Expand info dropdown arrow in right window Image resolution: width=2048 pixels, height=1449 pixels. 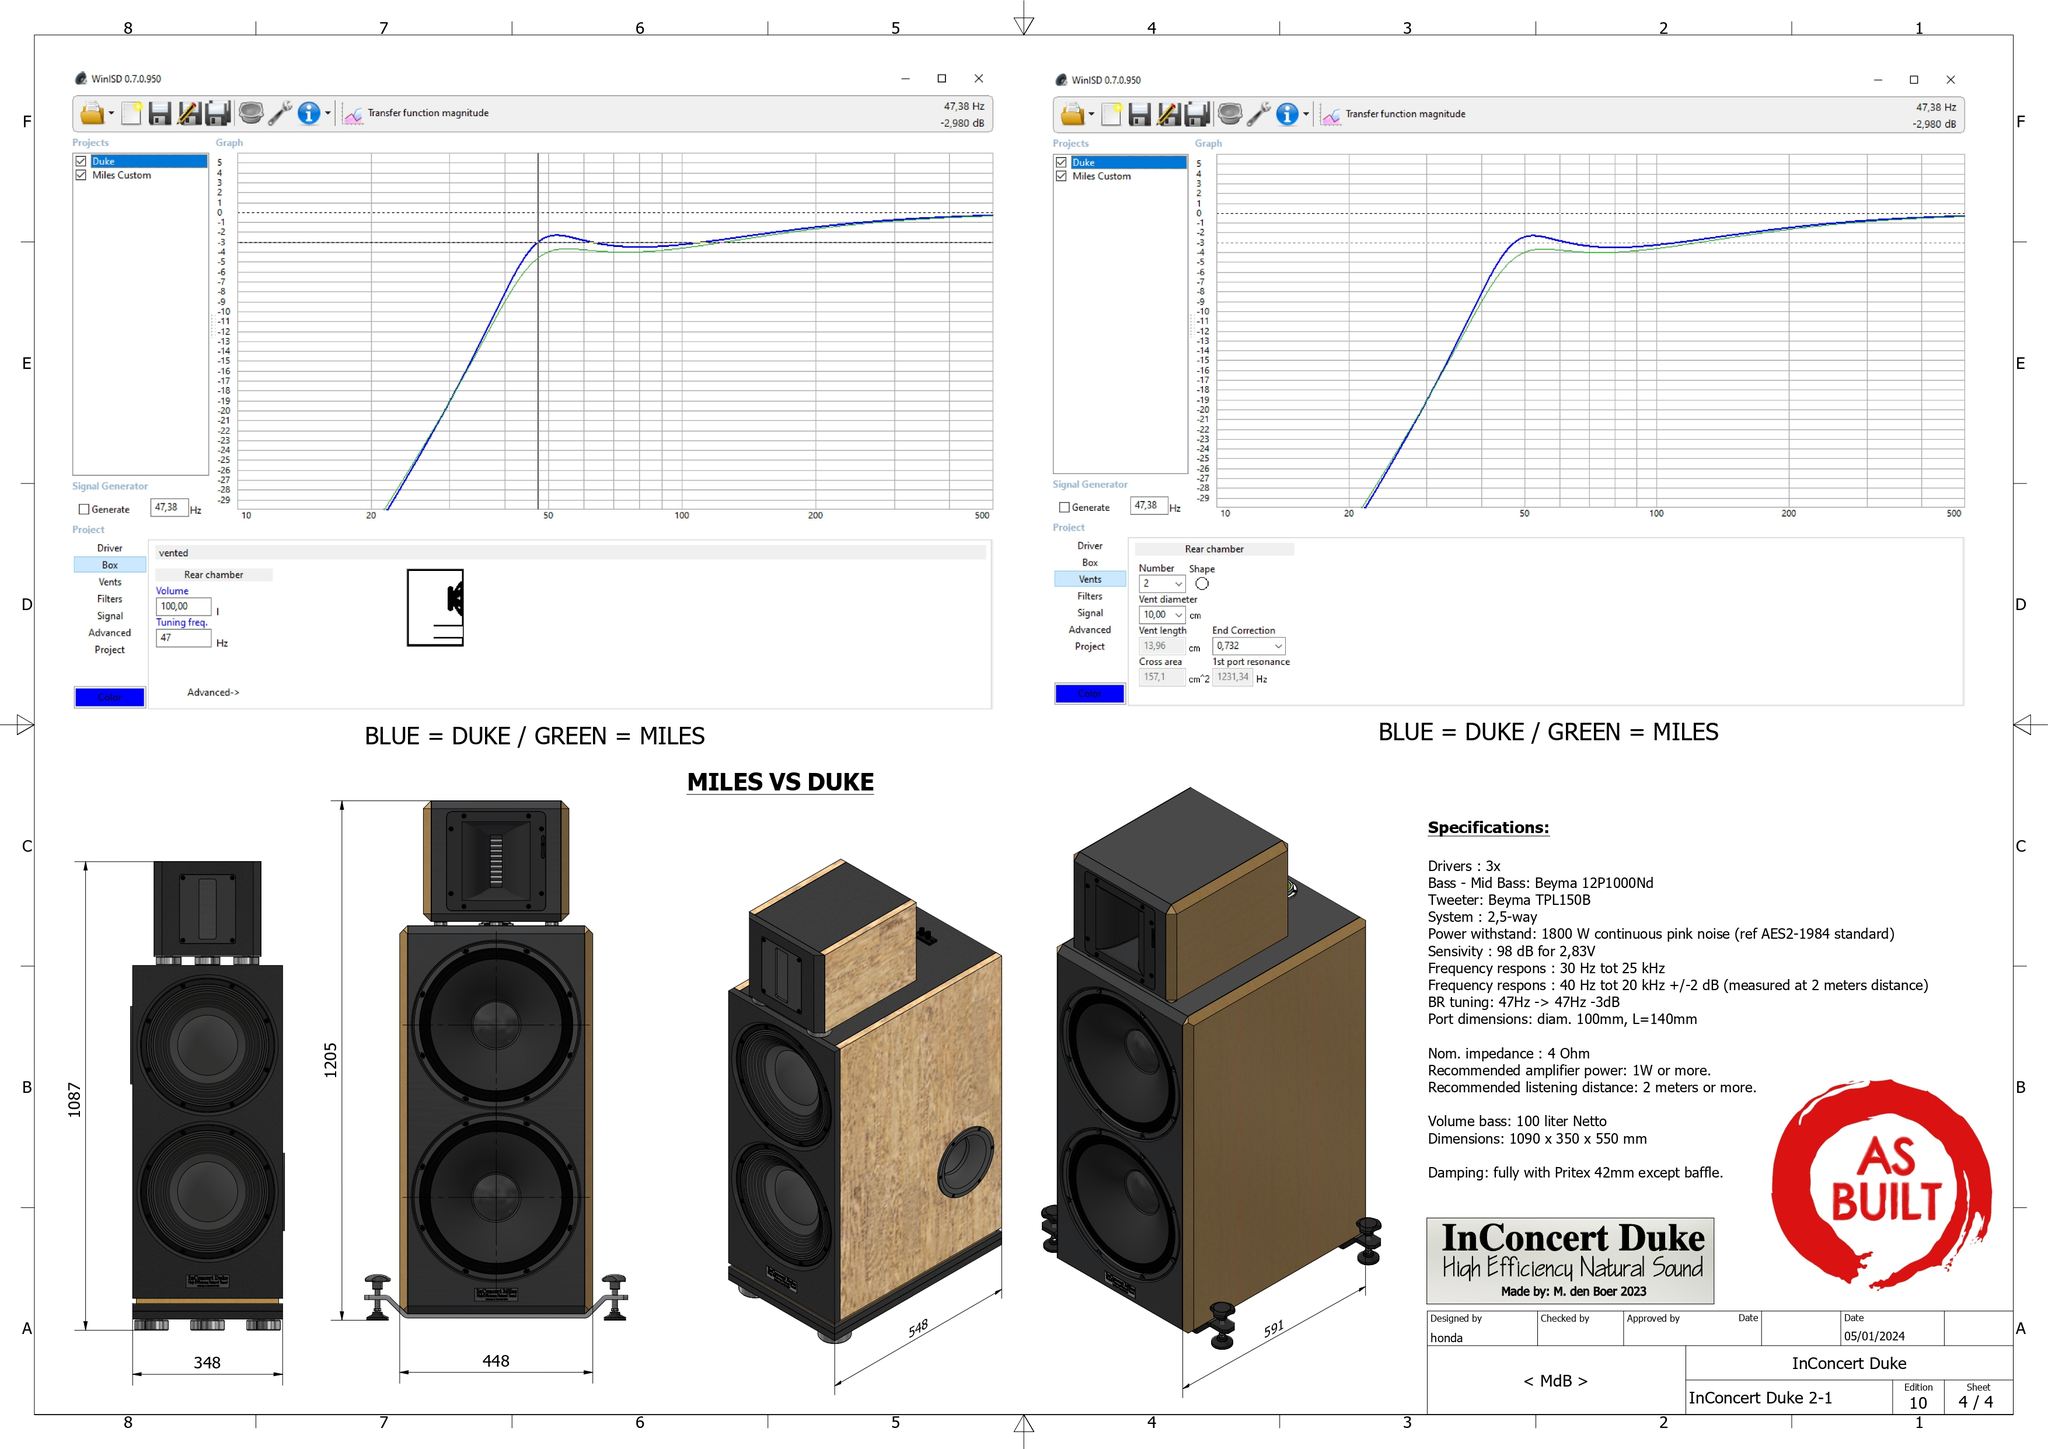point(1306,115)
